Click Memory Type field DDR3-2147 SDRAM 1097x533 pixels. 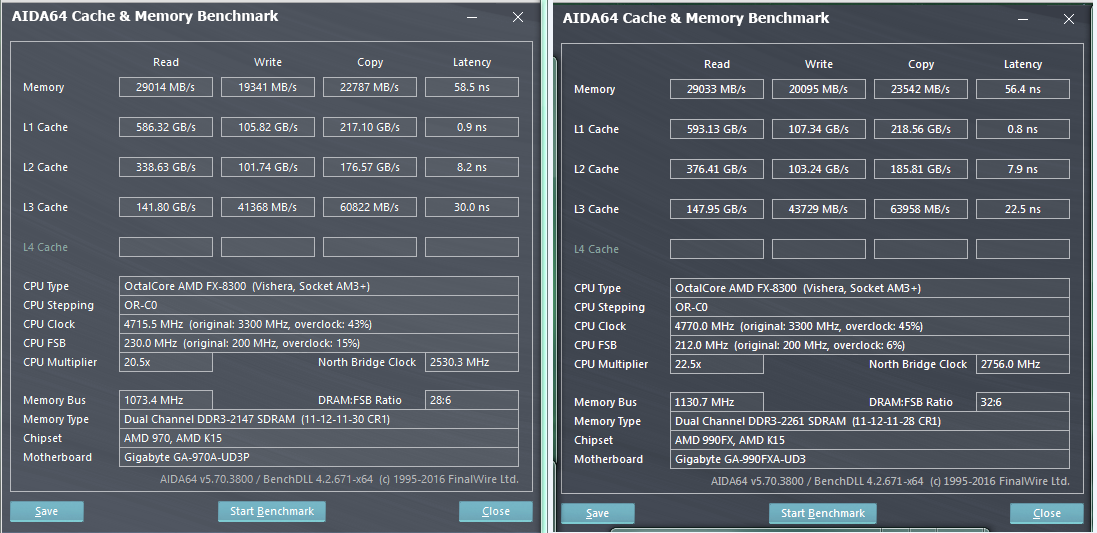coord(319,420)
